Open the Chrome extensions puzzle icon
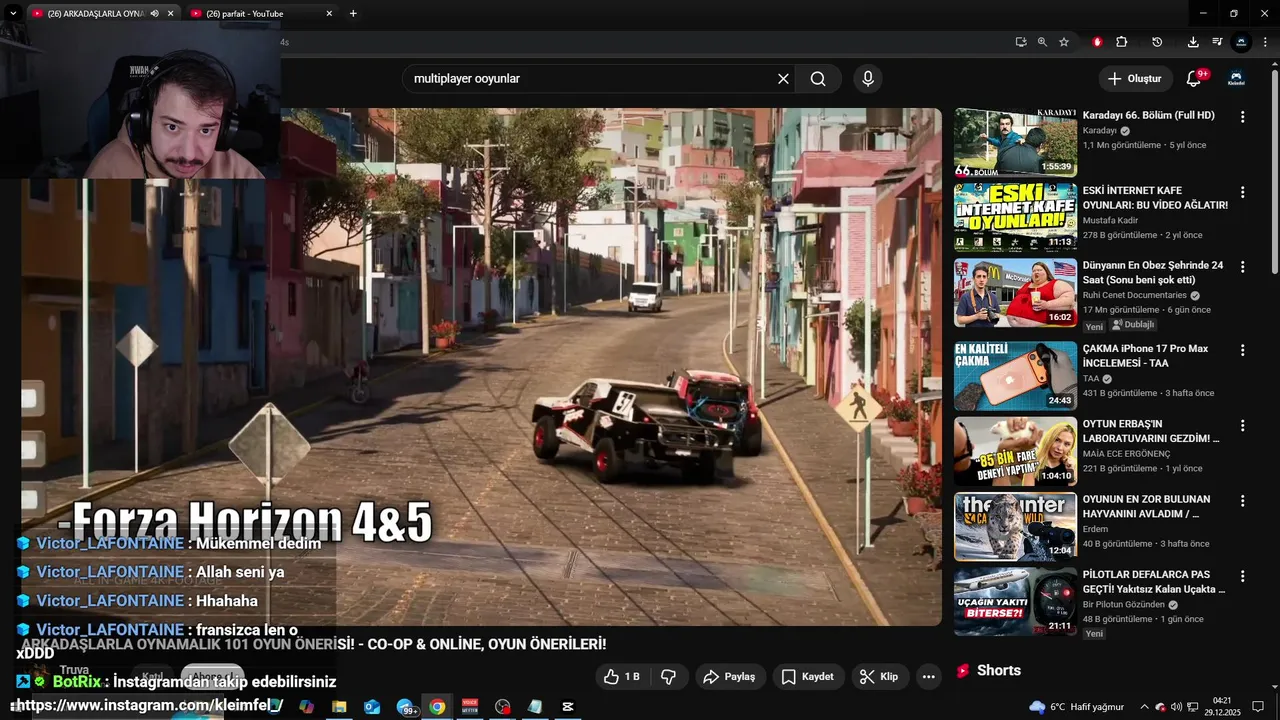Viewport: 1280px width, 720px height. [x=1122, y=42]
